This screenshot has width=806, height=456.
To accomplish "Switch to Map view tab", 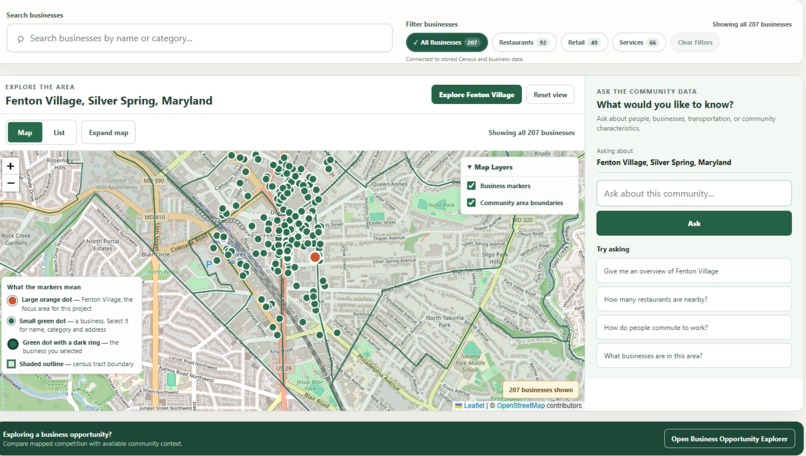I will point(25,133).
